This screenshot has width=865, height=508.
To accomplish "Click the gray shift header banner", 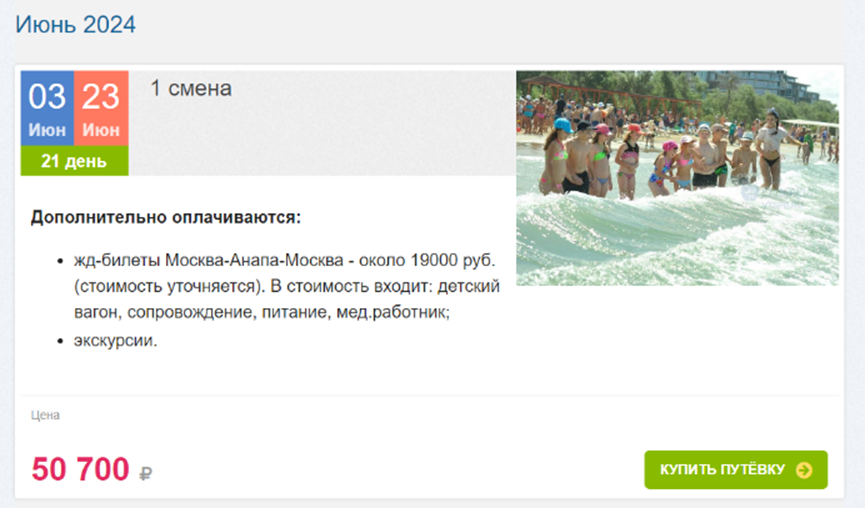I will tap(322, 123).
